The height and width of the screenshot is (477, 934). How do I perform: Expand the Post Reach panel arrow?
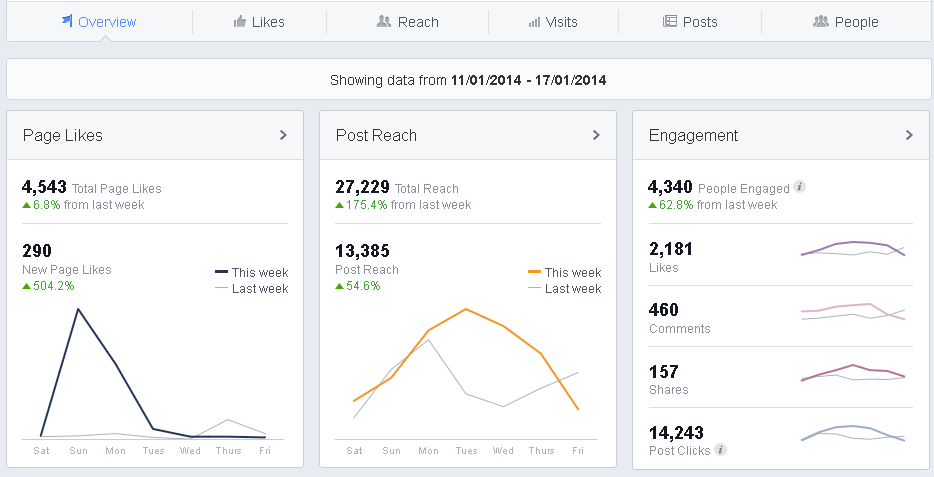[596, 135]
